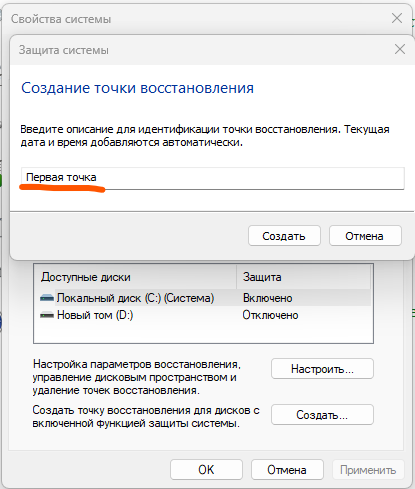This screenshot has width=415, height=489.
Task: Click the Отключено status of drive D:
Action: click(x=270, y=315)
